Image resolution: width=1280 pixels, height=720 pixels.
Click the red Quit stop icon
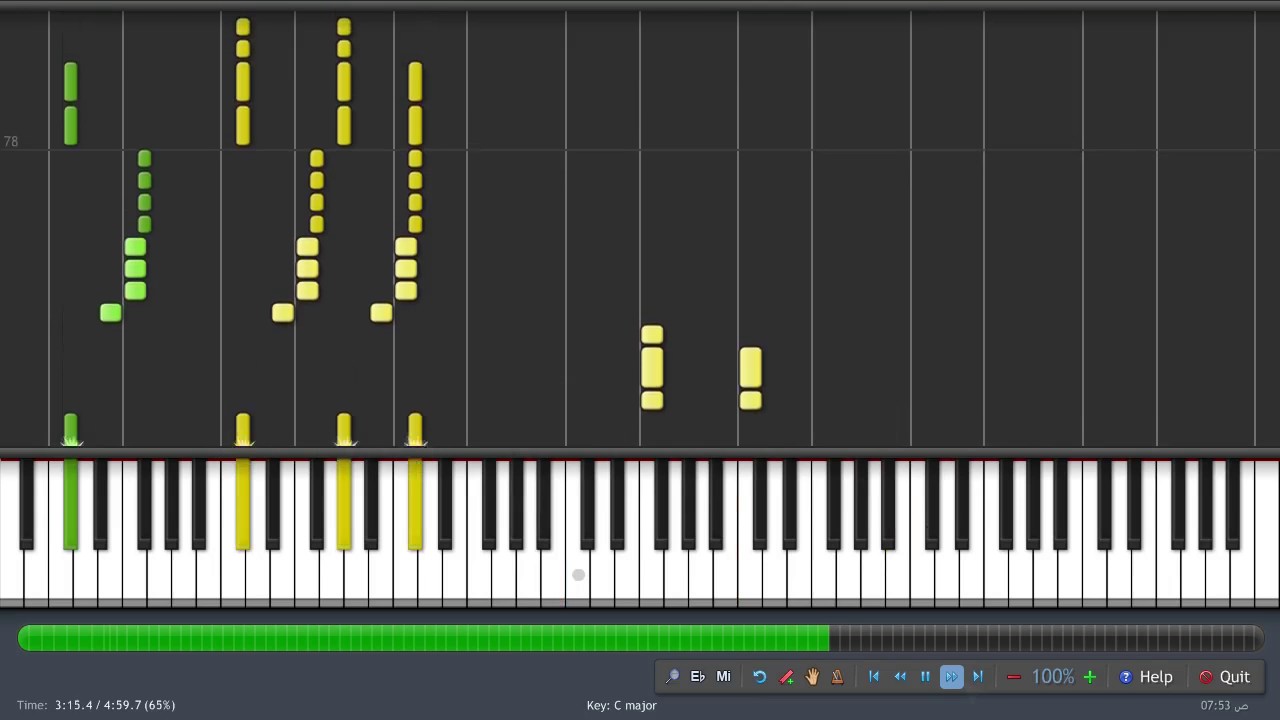click(x=1206, y=677)
